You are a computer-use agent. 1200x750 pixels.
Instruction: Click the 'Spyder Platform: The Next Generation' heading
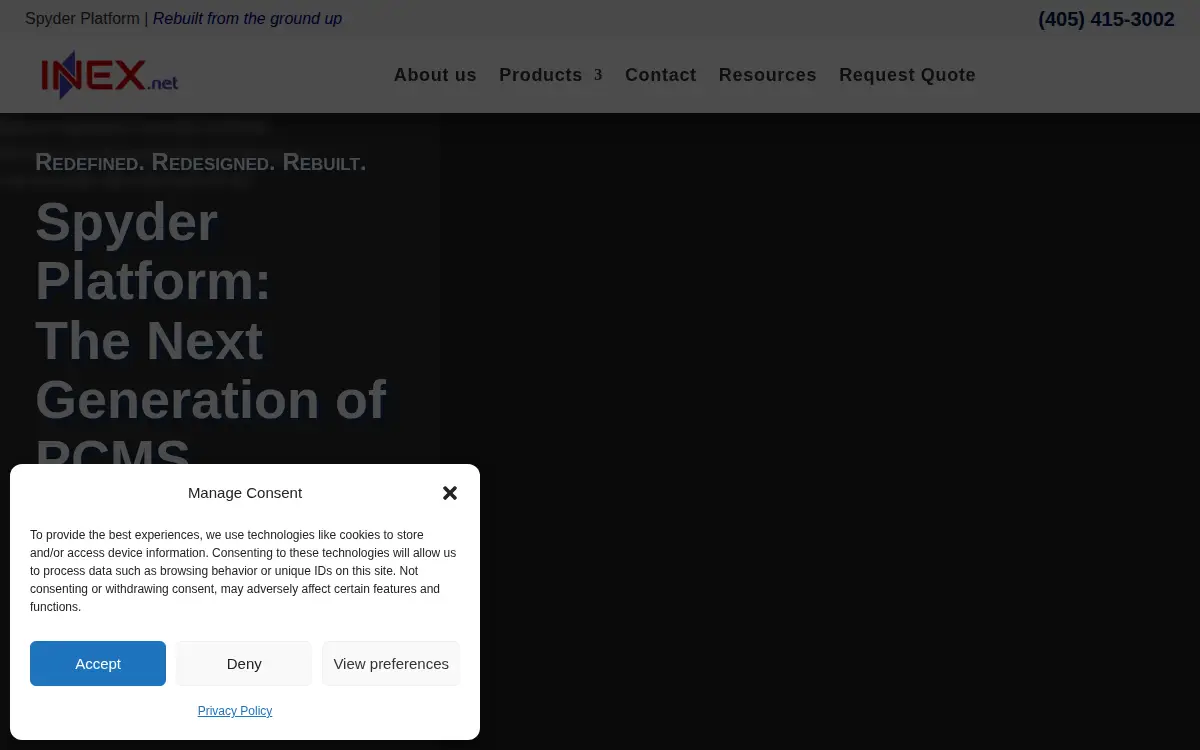point(211,338)
